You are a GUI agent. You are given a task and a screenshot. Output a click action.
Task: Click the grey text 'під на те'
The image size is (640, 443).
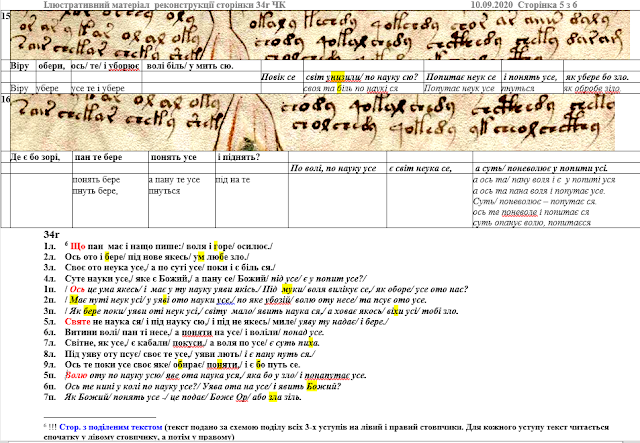pos(233,180)
